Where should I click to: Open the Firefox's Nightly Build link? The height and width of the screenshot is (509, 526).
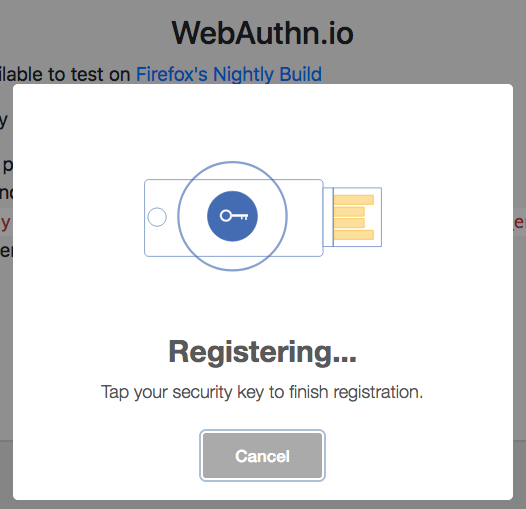coord(229,74)
